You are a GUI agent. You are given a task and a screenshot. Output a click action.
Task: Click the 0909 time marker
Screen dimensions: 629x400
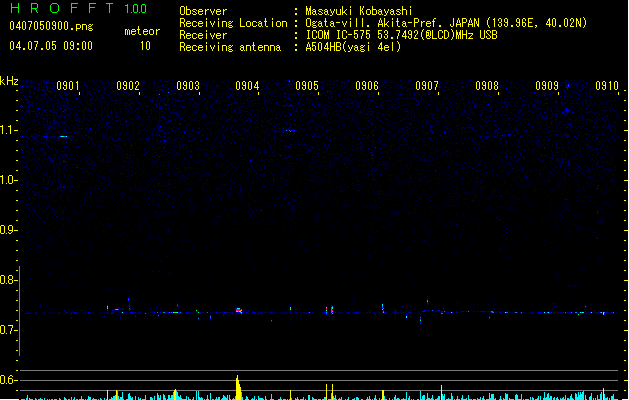point(547,86)
